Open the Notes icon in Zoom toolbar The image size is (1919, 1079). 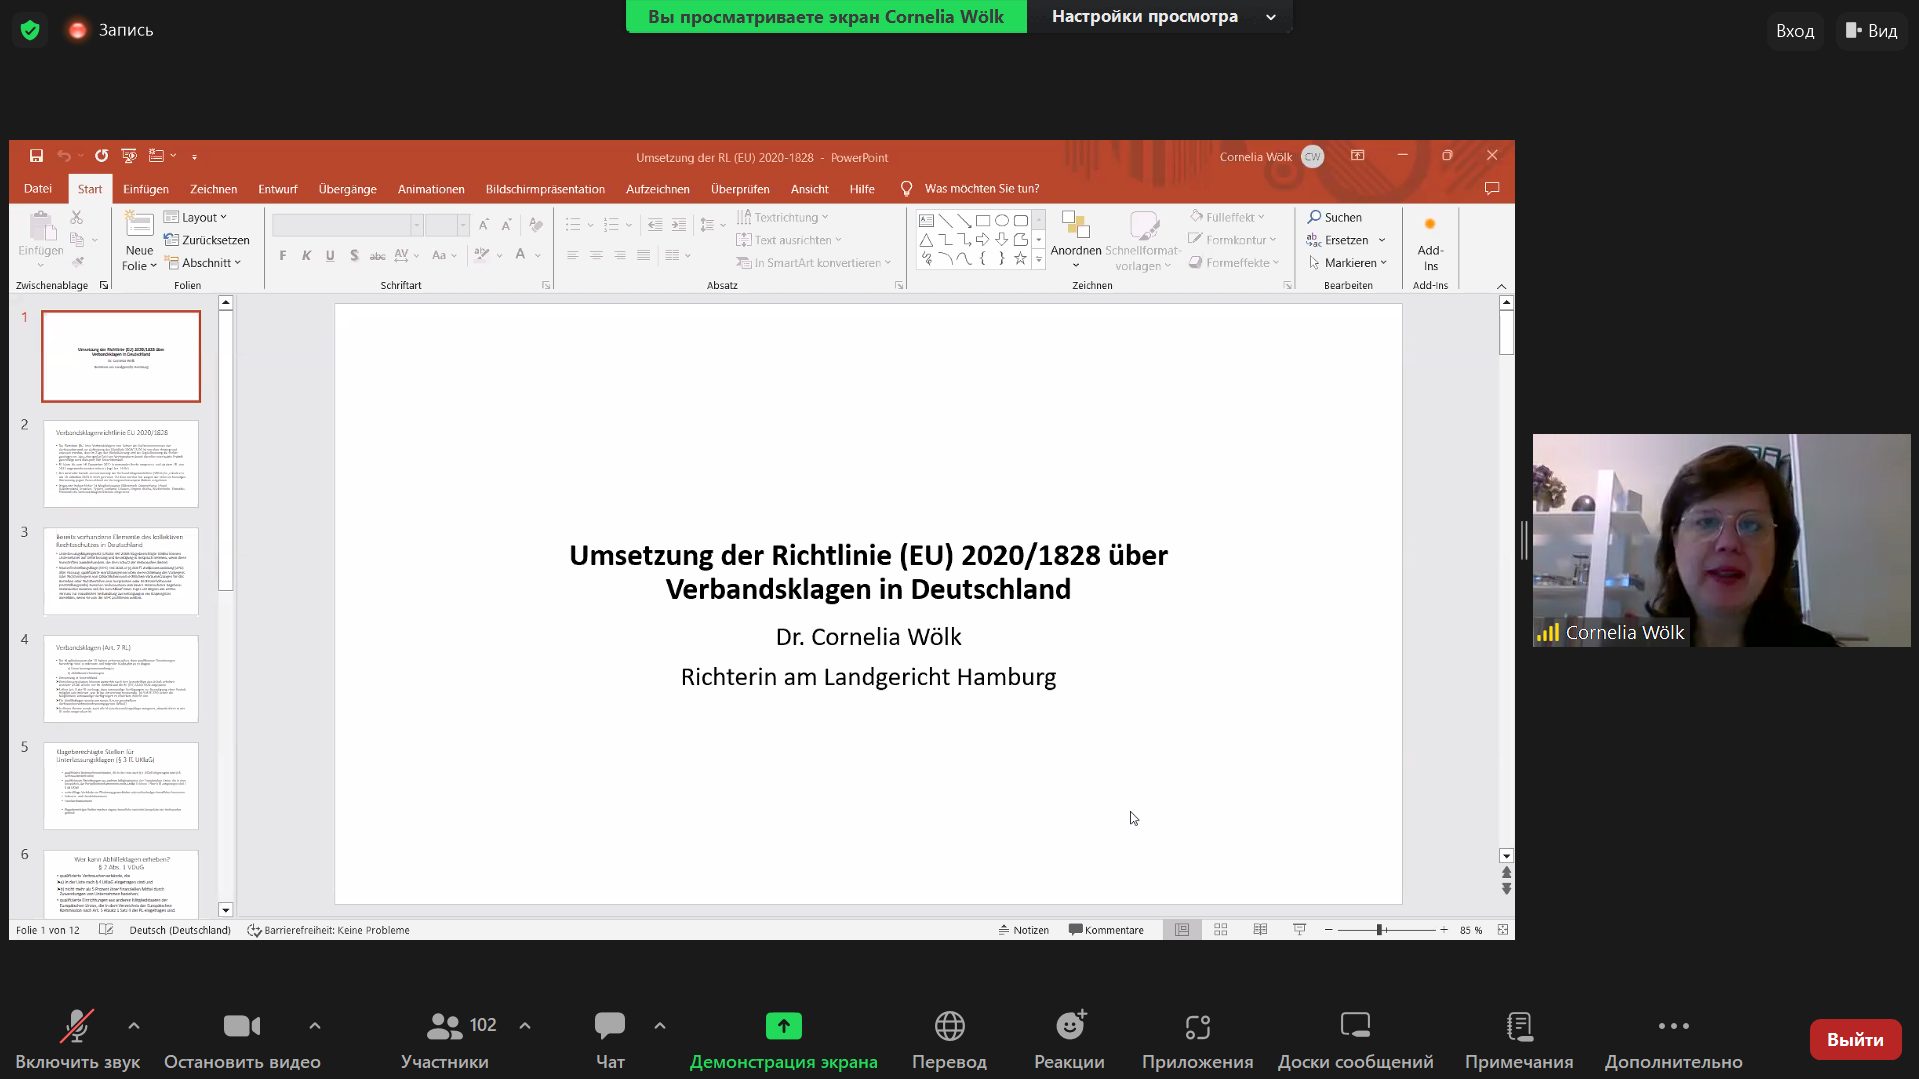click(1518, 1027)
